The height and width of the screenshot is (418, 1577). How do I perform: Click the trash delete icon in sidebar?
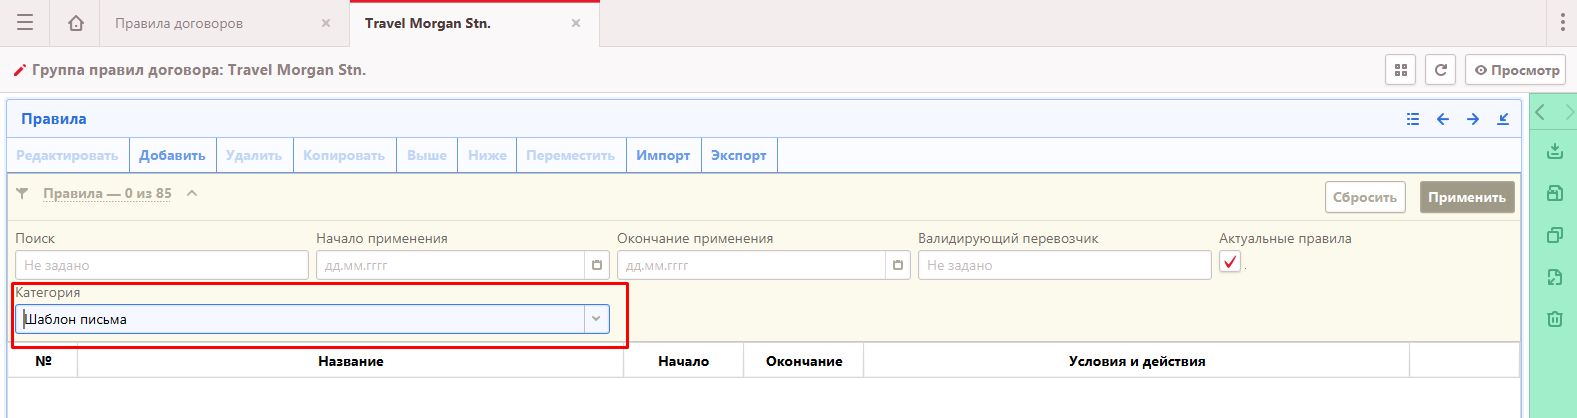click(1554, 319)
